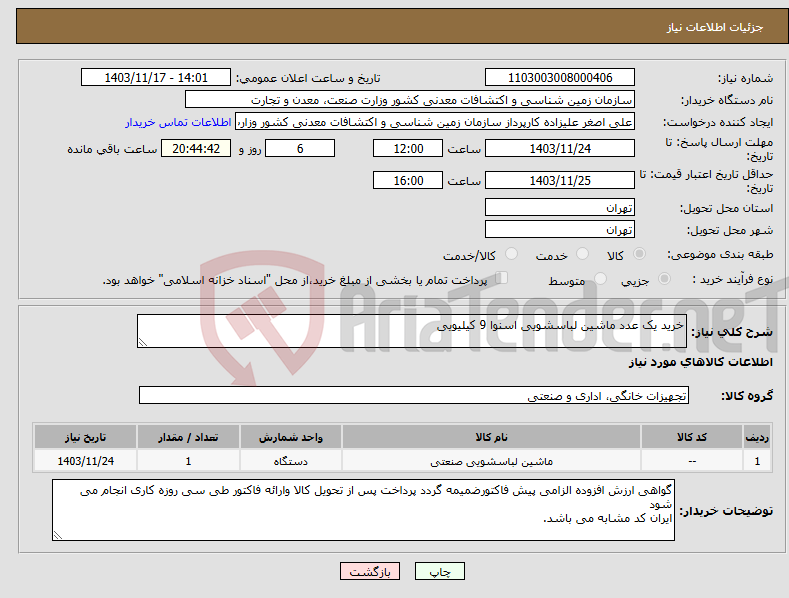Image resolution: width=789 pixels, height=598 pixels.
Task: Select the کالا radio button
Action: point(639,254)
